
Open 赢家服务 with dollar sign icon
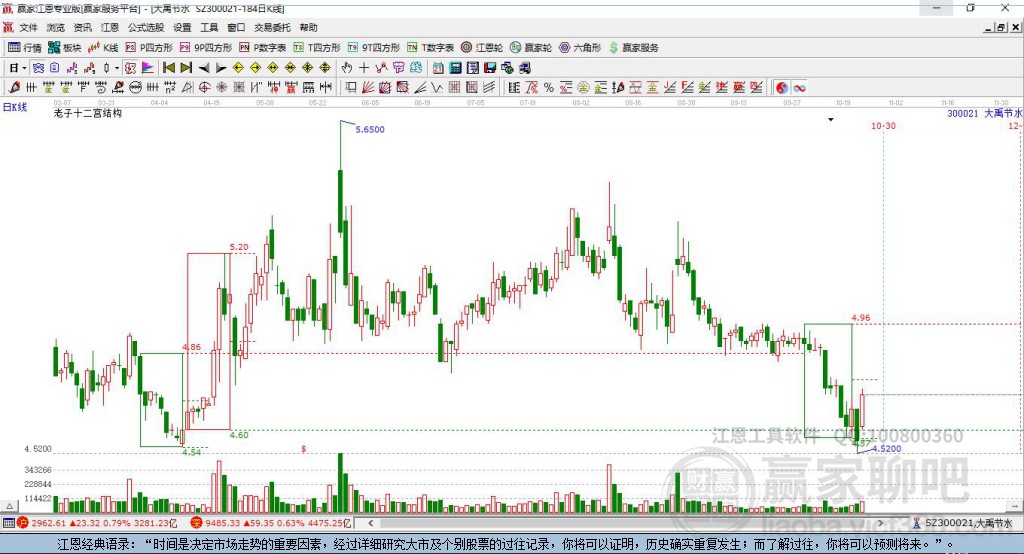[x=633, y=48]
